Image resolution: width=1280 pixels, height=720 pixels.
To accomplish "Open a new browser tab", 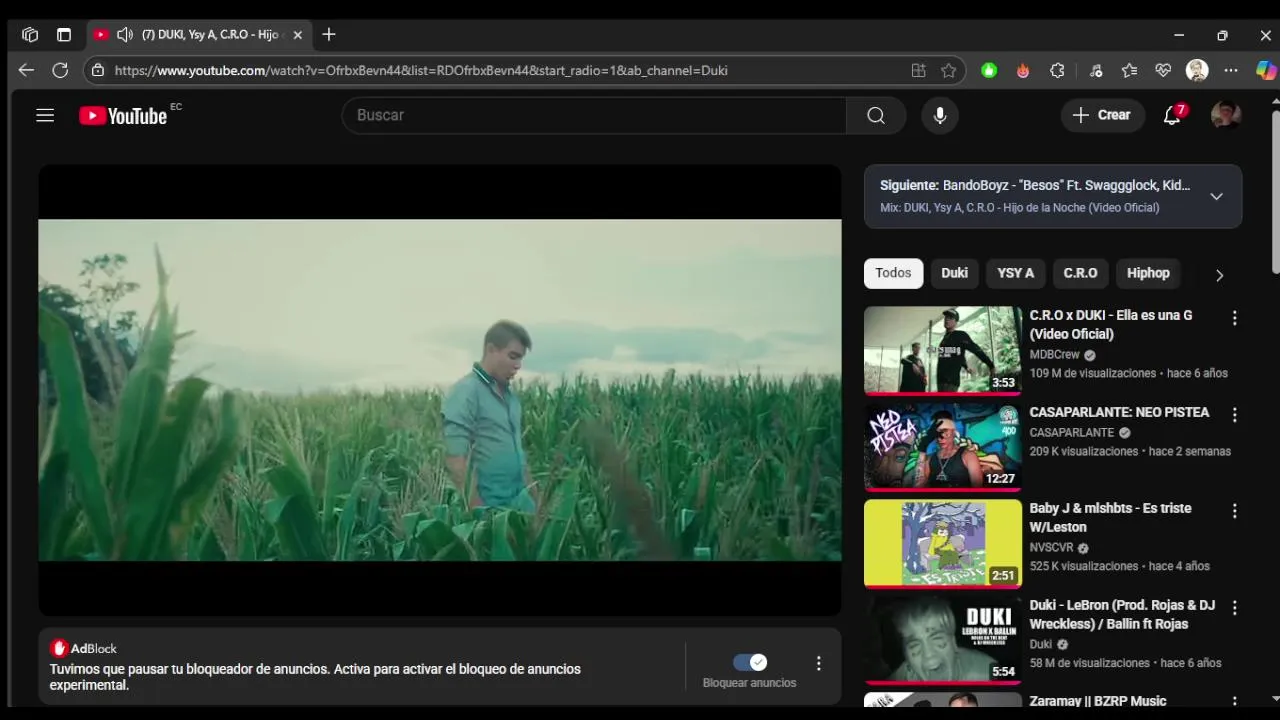I will (329, 35).
